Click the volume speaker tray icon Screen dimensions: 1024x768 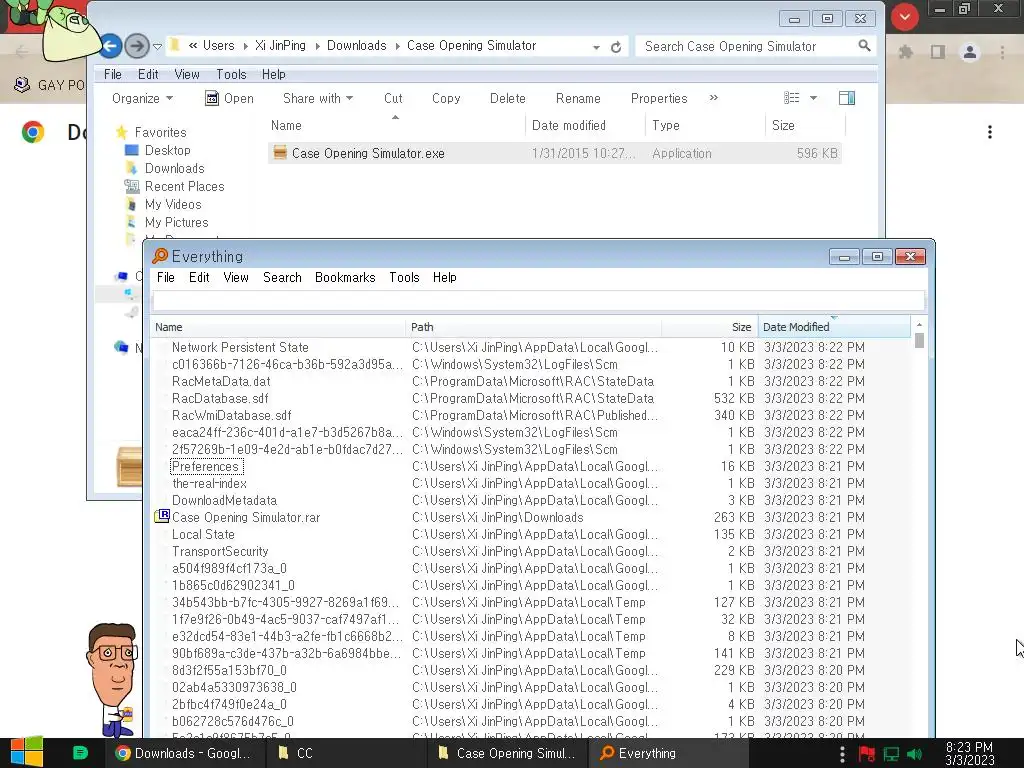914,754
